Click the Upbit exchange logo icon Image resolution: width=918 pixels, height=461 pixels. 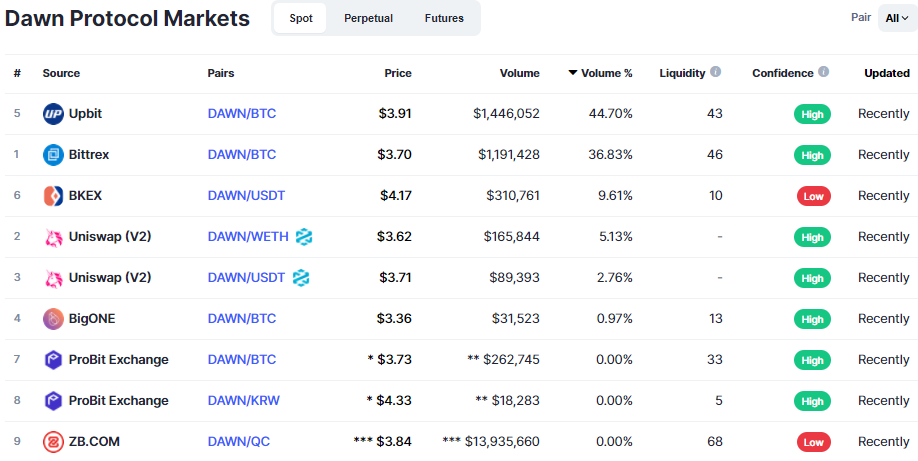click(53, 114)
